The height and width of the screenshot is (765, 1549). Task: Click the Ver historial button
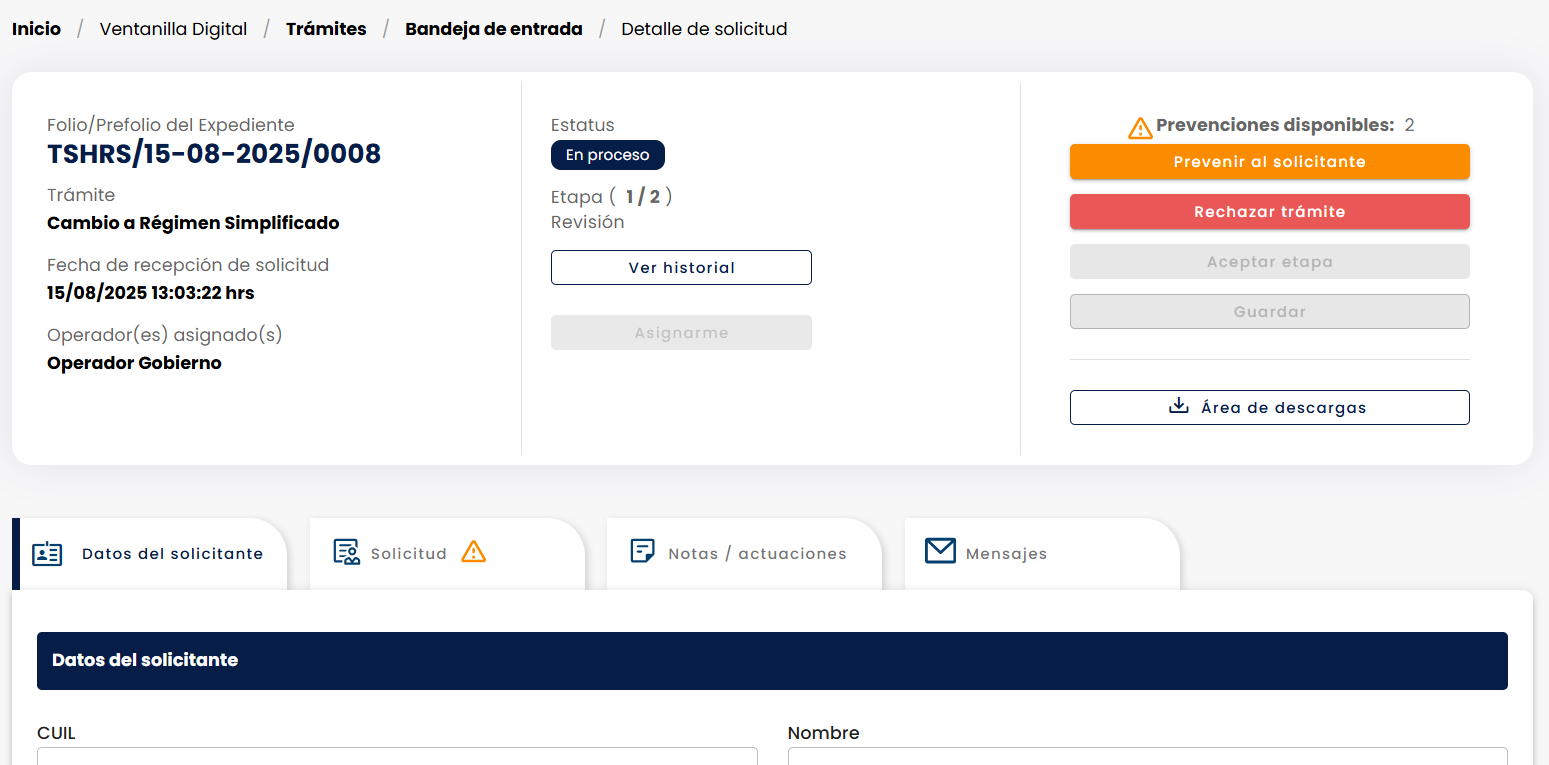[x=681, y=268]
